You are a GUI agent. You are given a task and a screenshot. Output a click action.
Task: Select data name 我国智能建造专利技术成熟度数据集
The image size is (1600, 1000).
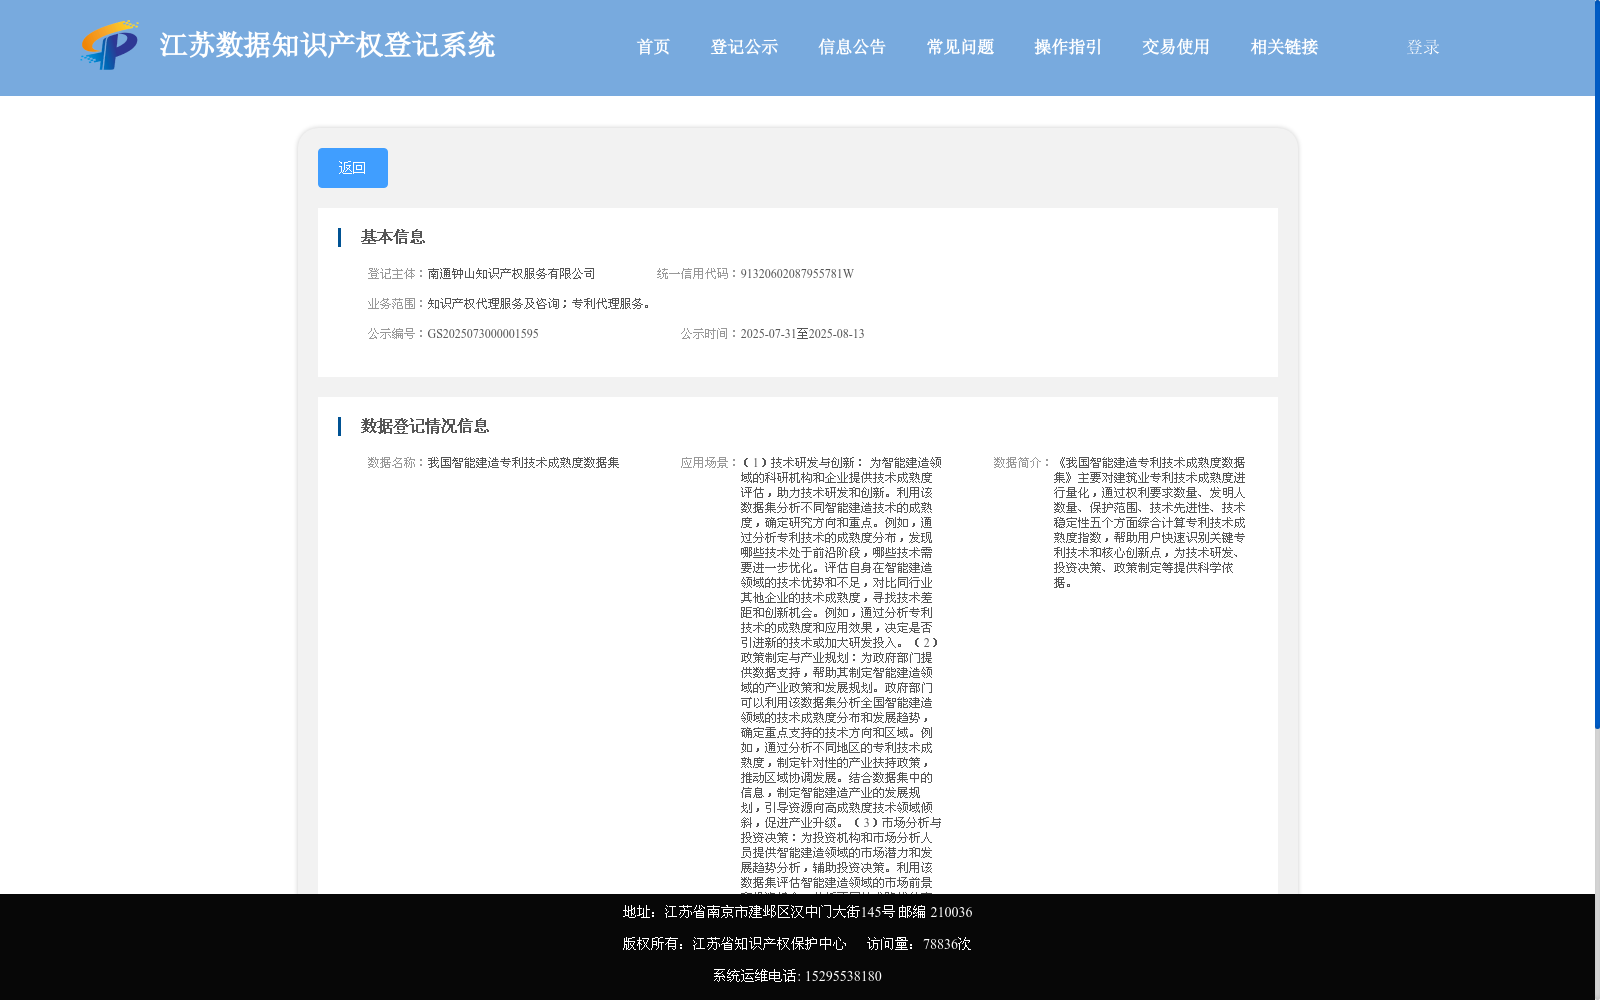[523, 463]
